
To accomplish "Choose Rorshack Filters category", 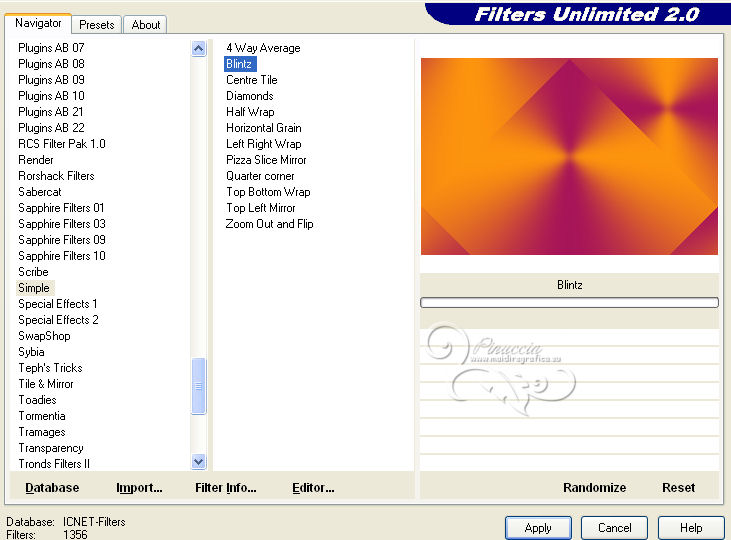I will click(x=56, y=176).
